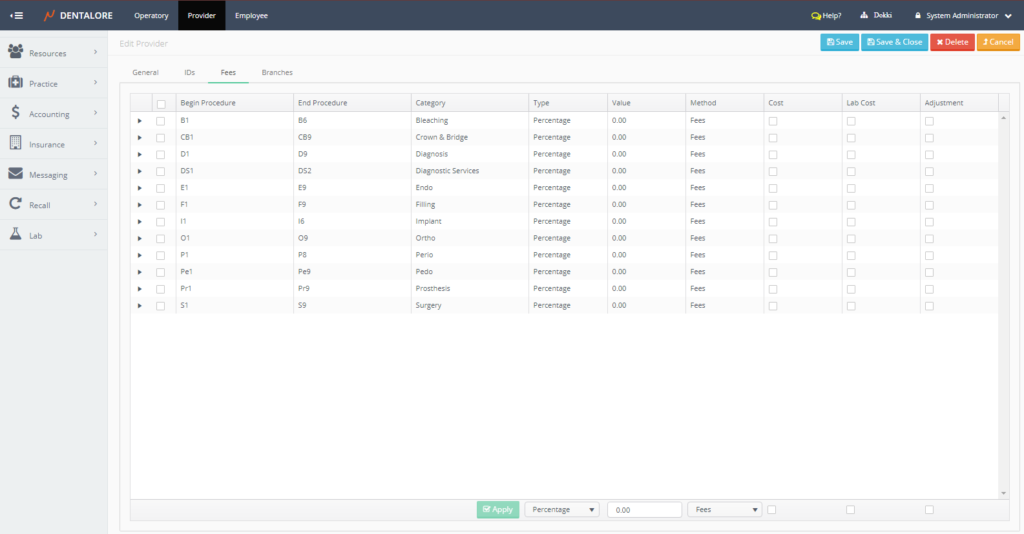Open Practice sidebar medical kit icon
Viewport: 1024px width, 534px height.
[16, 83]
